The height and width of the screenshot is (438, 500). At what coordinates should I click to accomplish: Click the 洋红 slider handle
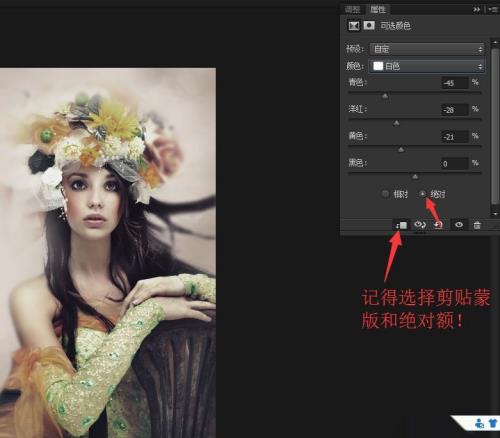pyautogui.click(x=396, y=123)
